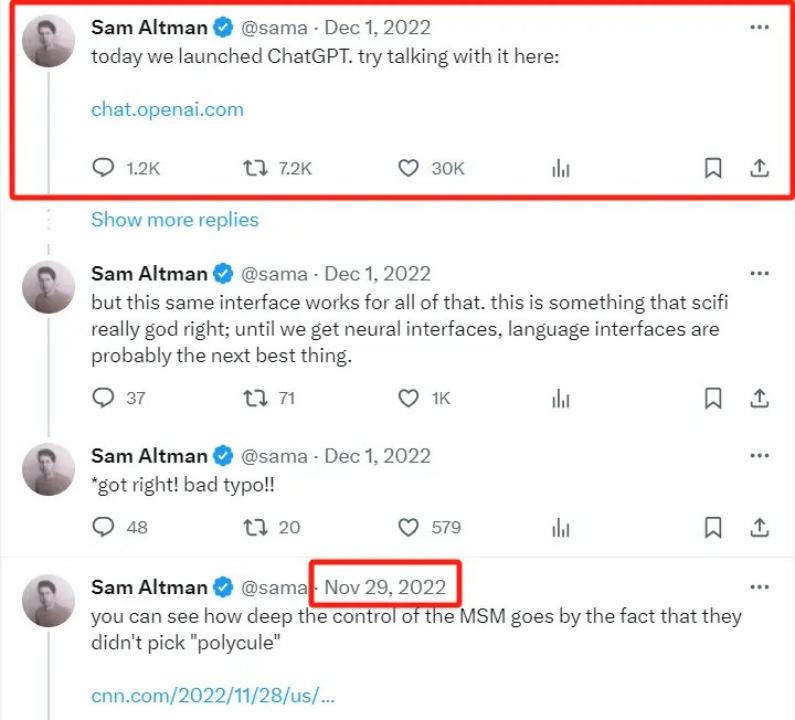View analytics of ChatGPT launch tweet
795x720 pixels.
561,168
